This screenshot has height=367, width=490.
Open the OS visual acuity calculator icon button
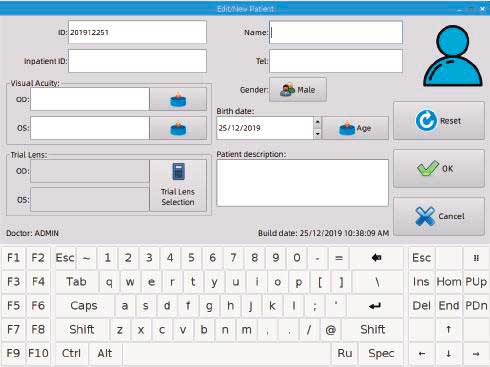pos(178,128)
